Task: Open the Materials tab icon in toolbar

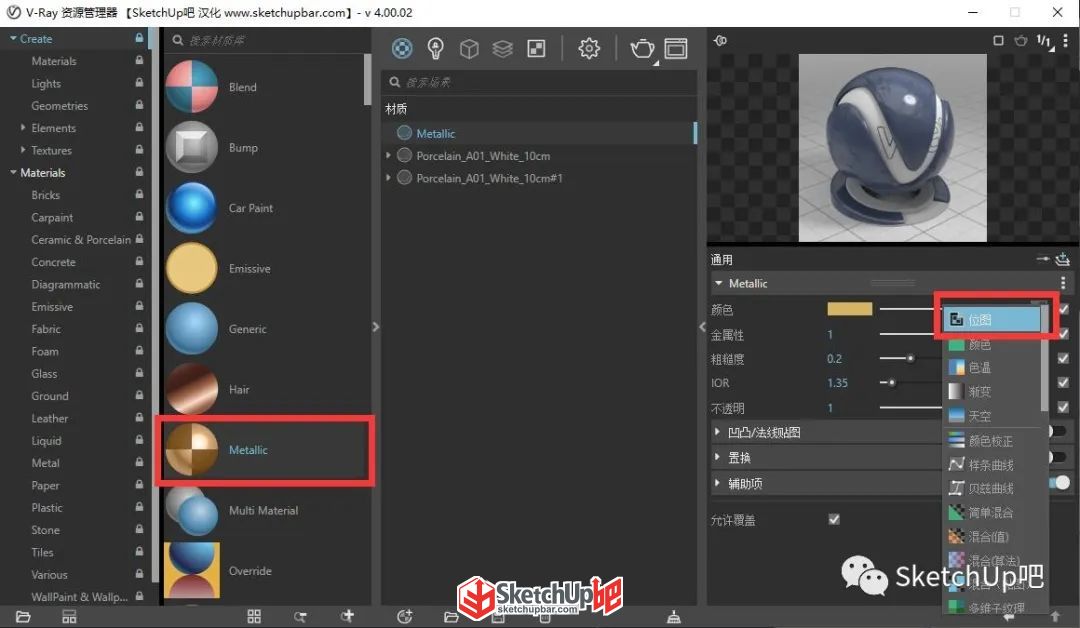Action: pos(402,48)
